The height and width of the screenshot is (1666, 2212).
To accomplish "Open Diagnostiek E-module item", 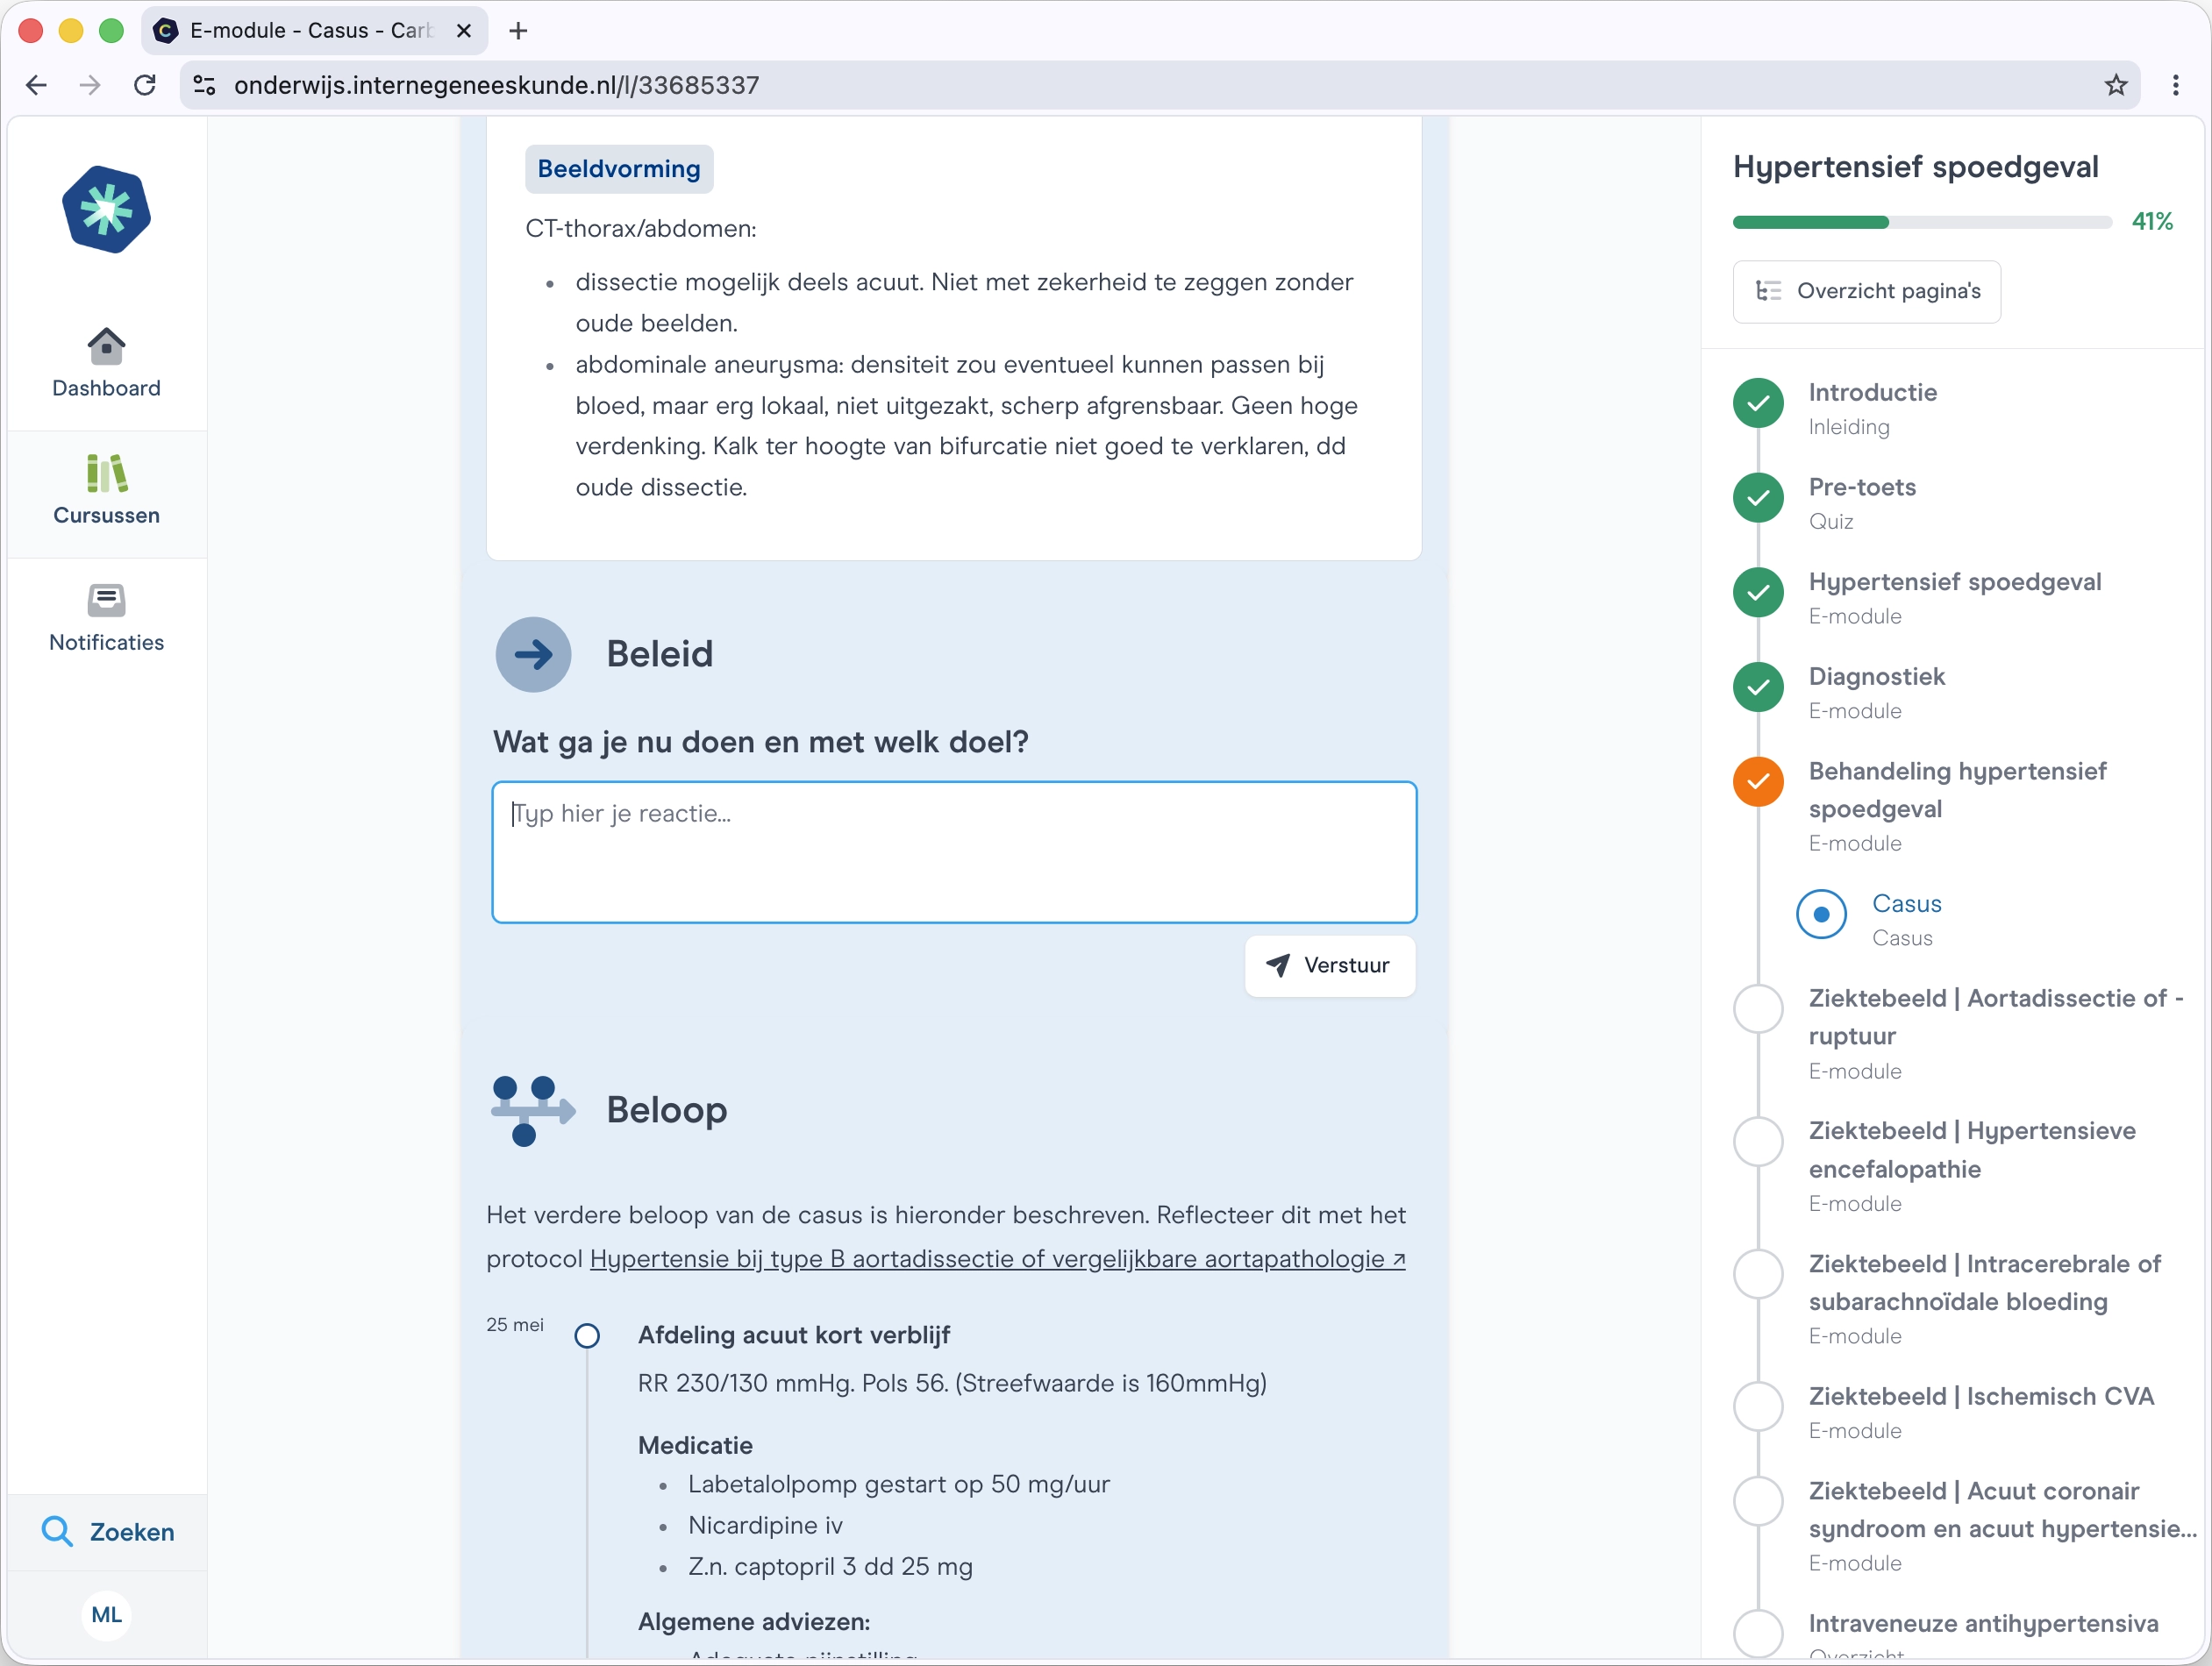I will pyautogui.click(x=1876, y=692).
